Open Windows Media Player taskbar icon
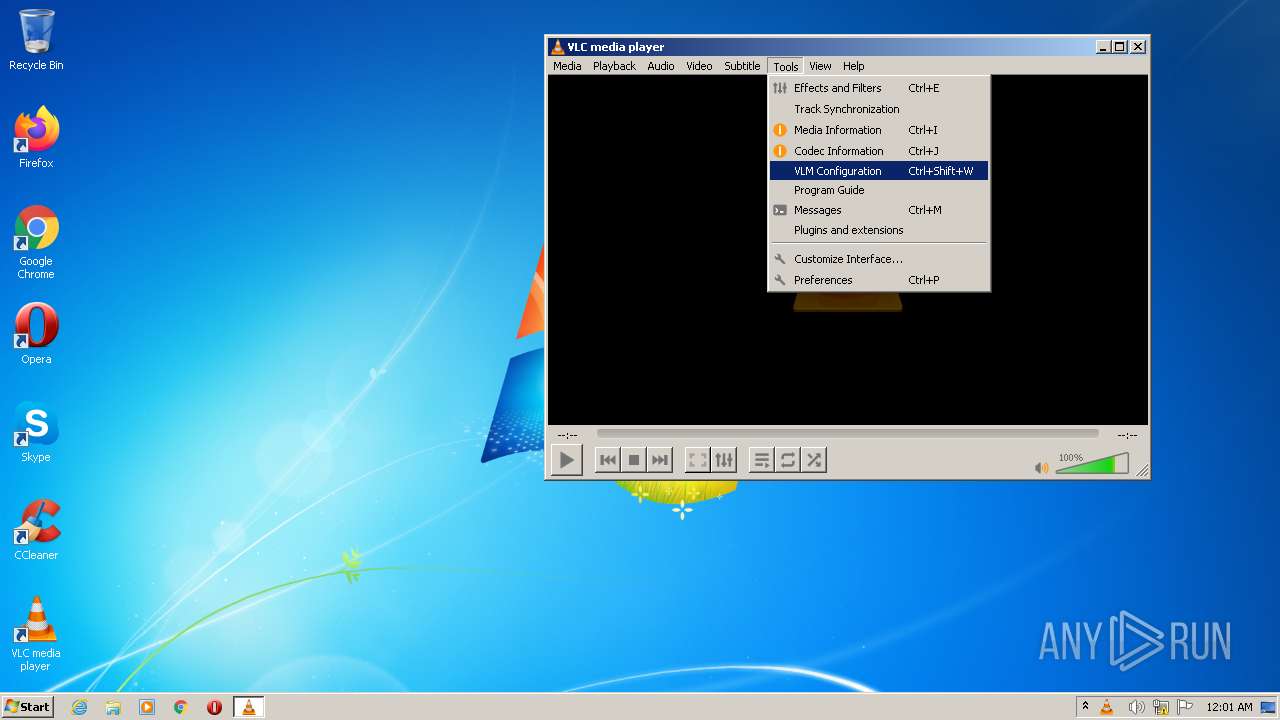 pos(147,707)
